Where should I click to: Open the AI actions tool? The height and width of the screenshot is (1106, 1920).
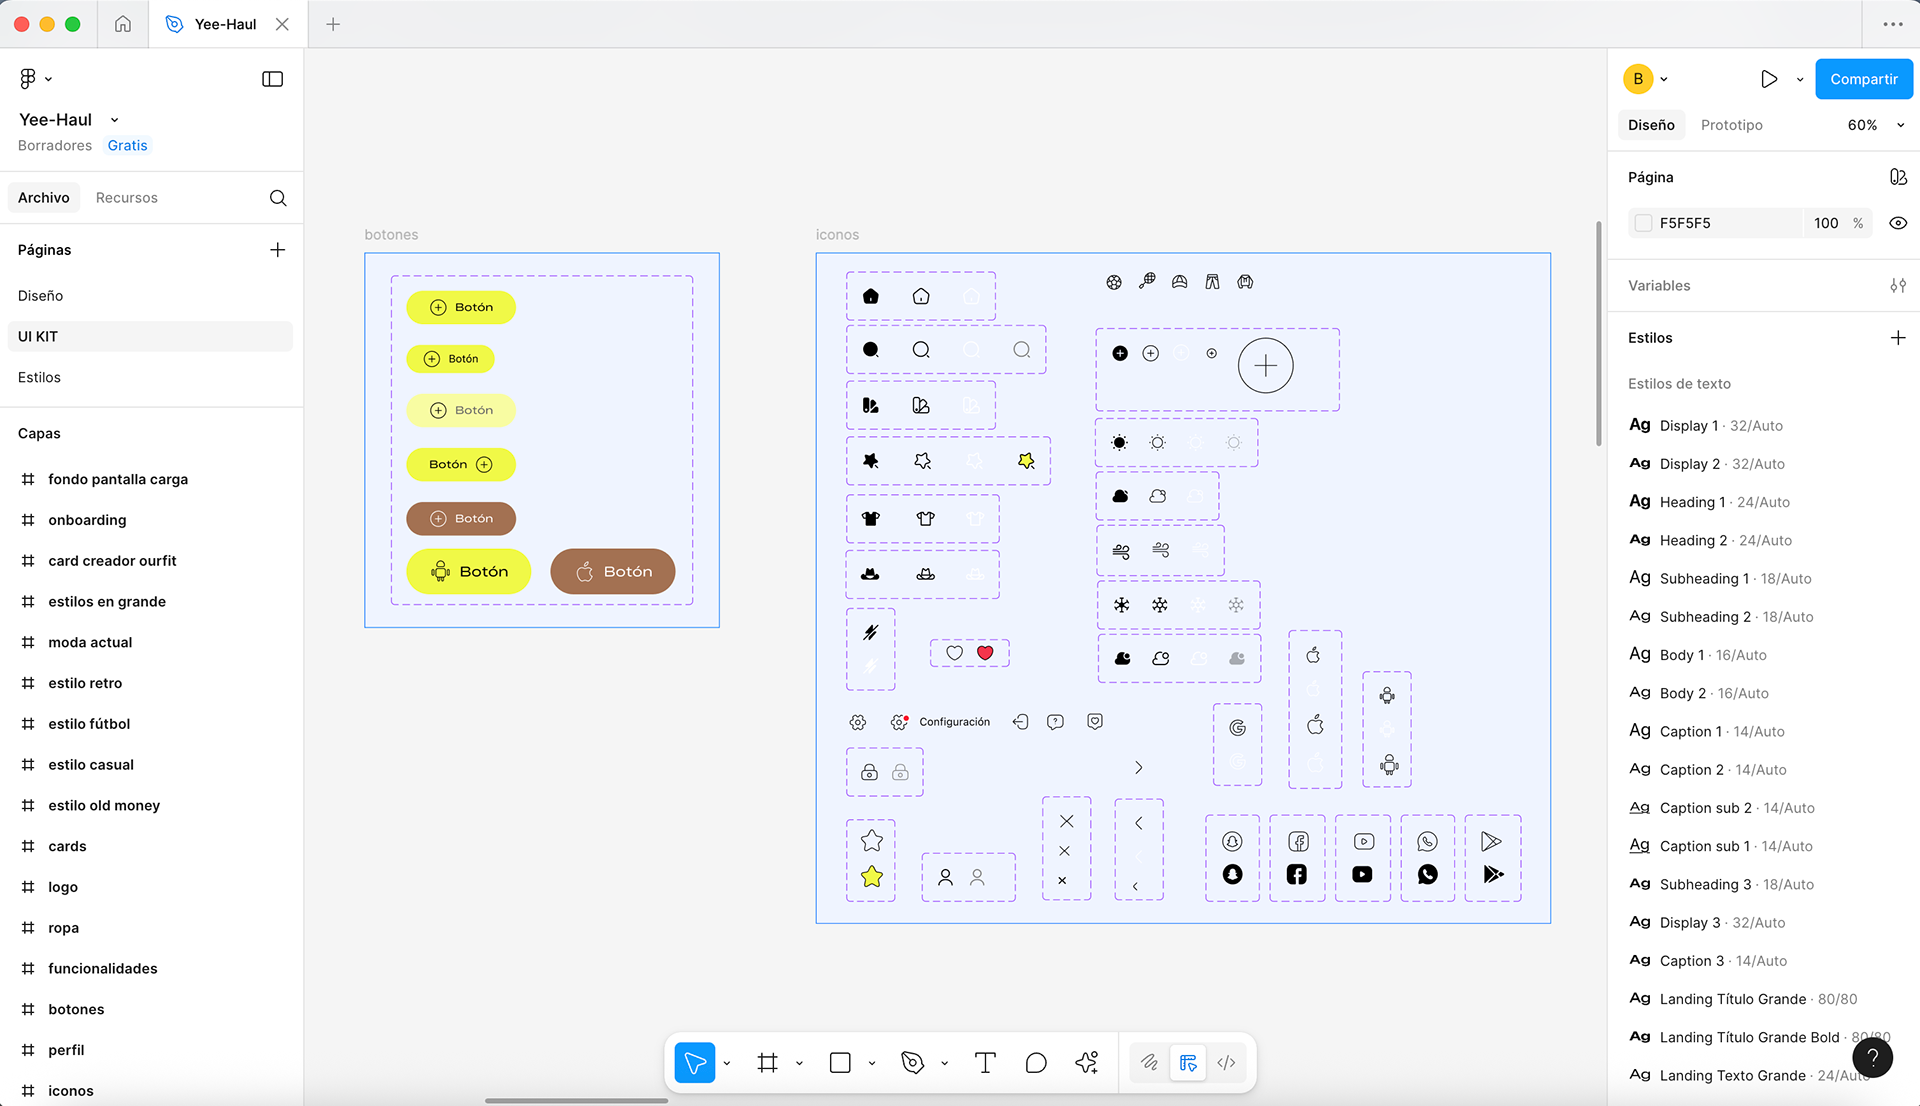coord(1087,1063)
